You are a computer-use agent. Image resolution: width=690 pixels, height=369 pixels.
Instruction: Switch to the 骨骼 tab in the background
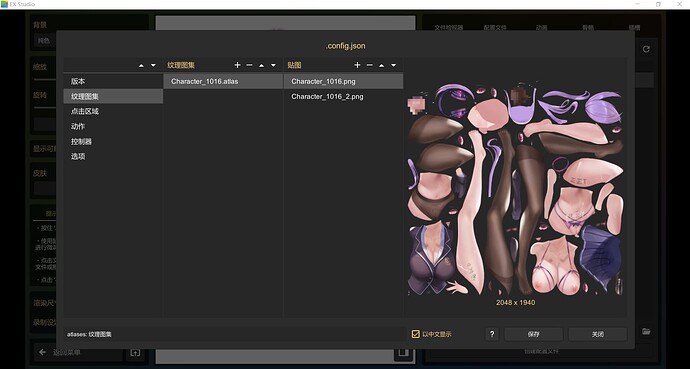click(x=588, y=27)
